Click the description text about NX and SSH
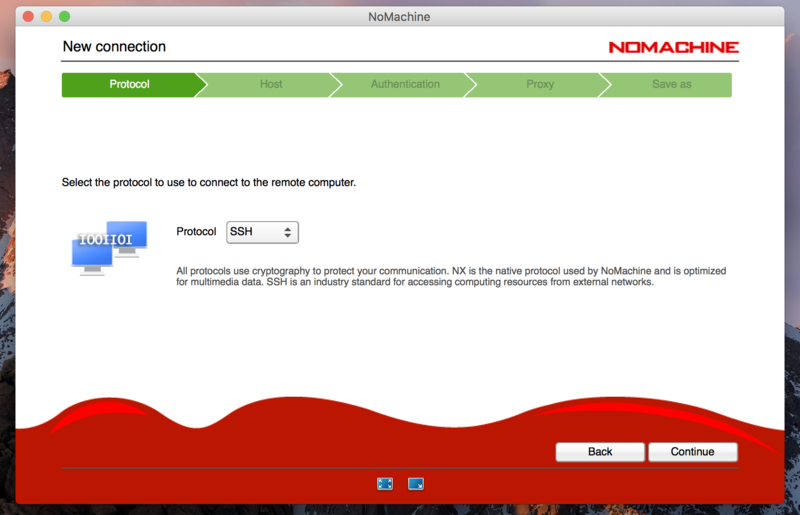The width and height of the screenshot is (800, 515). point(451,276)
